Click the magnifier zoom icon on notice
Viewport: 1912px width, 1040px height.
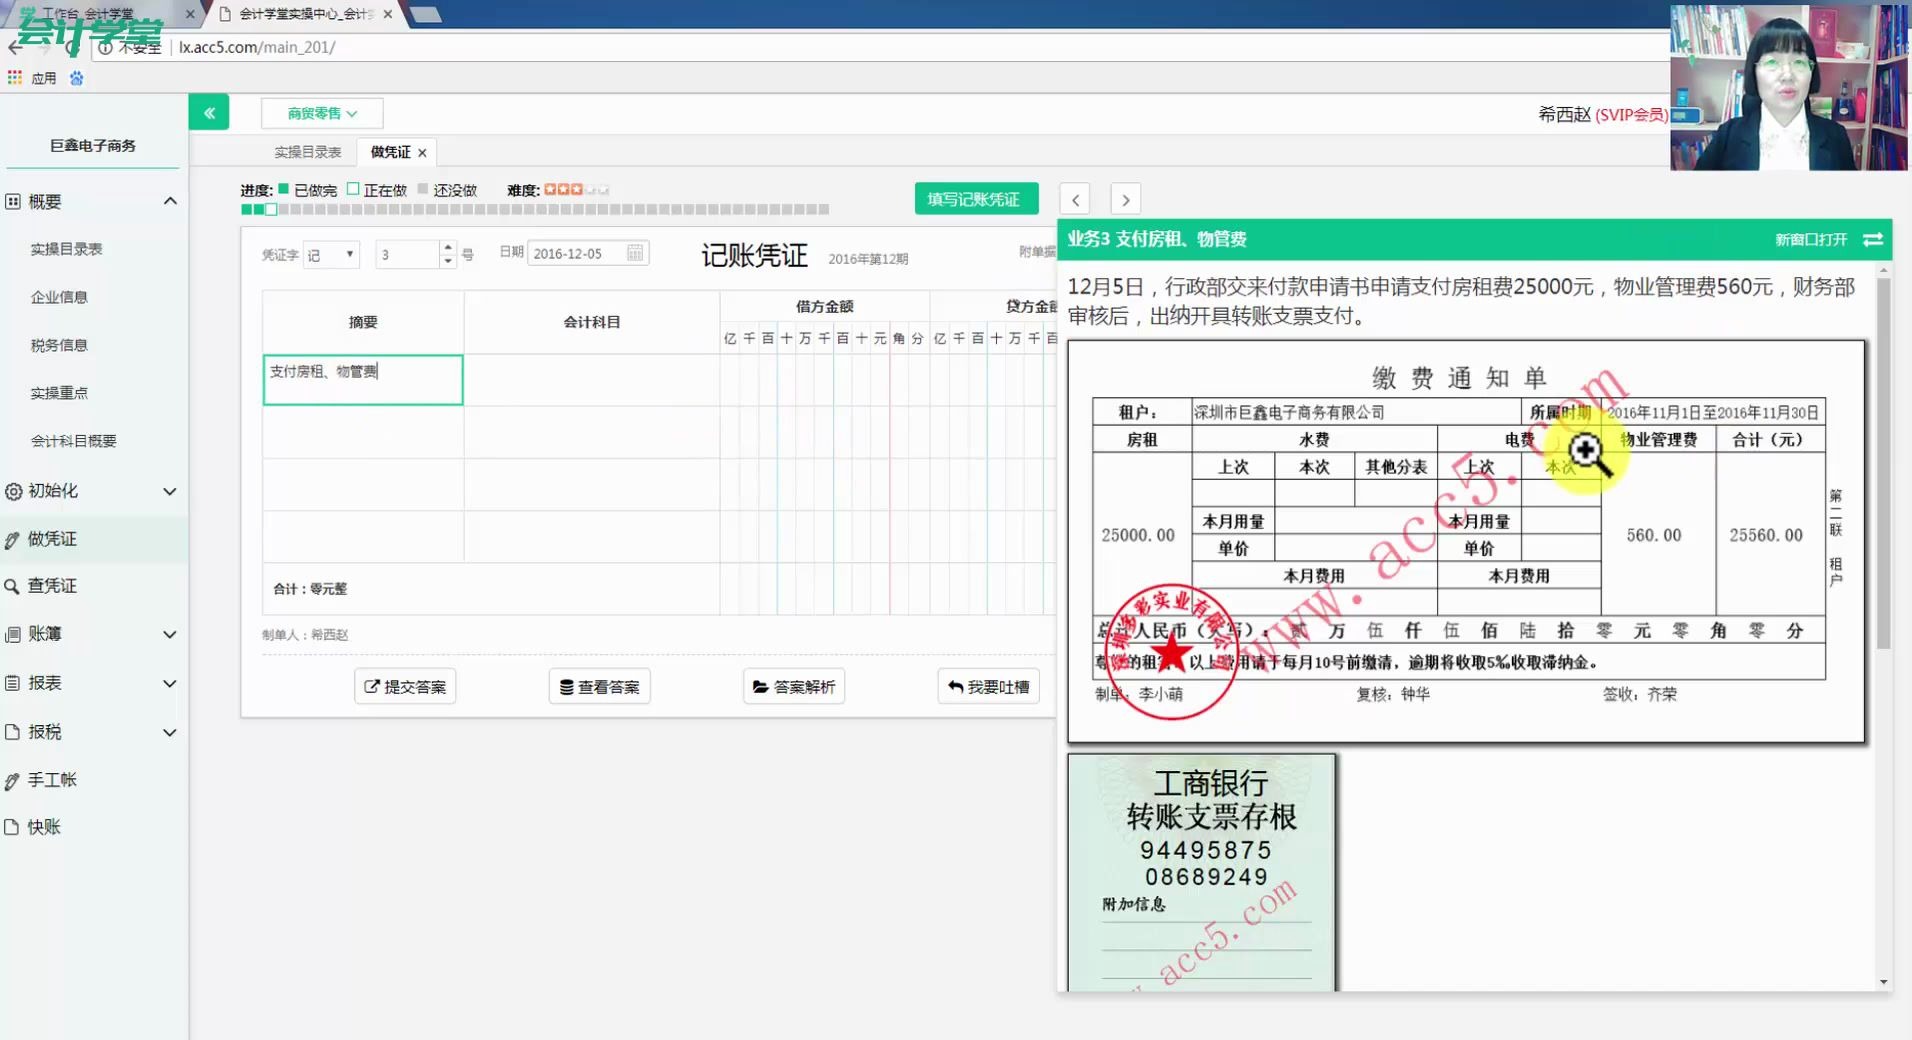1588,455
